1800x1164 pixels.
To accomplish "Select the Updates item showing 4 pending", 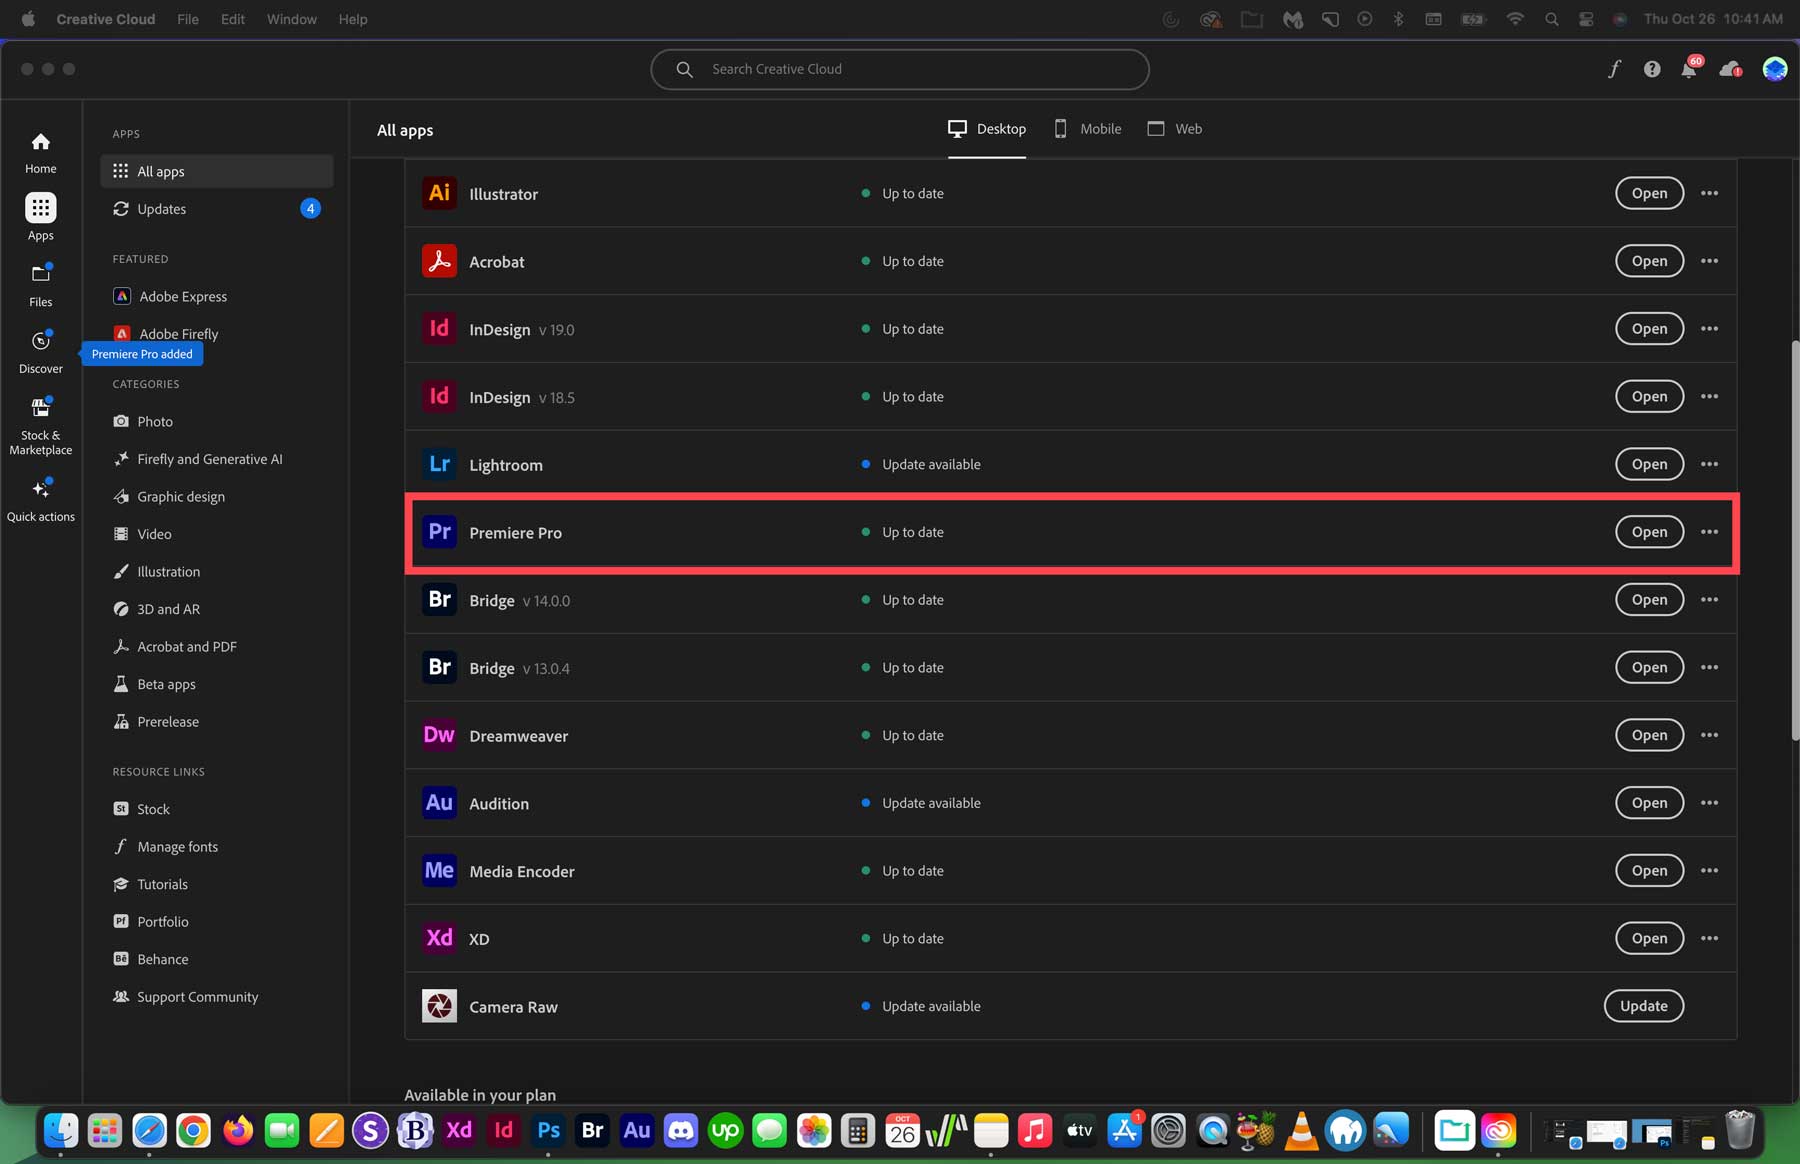I will point(216,208).
